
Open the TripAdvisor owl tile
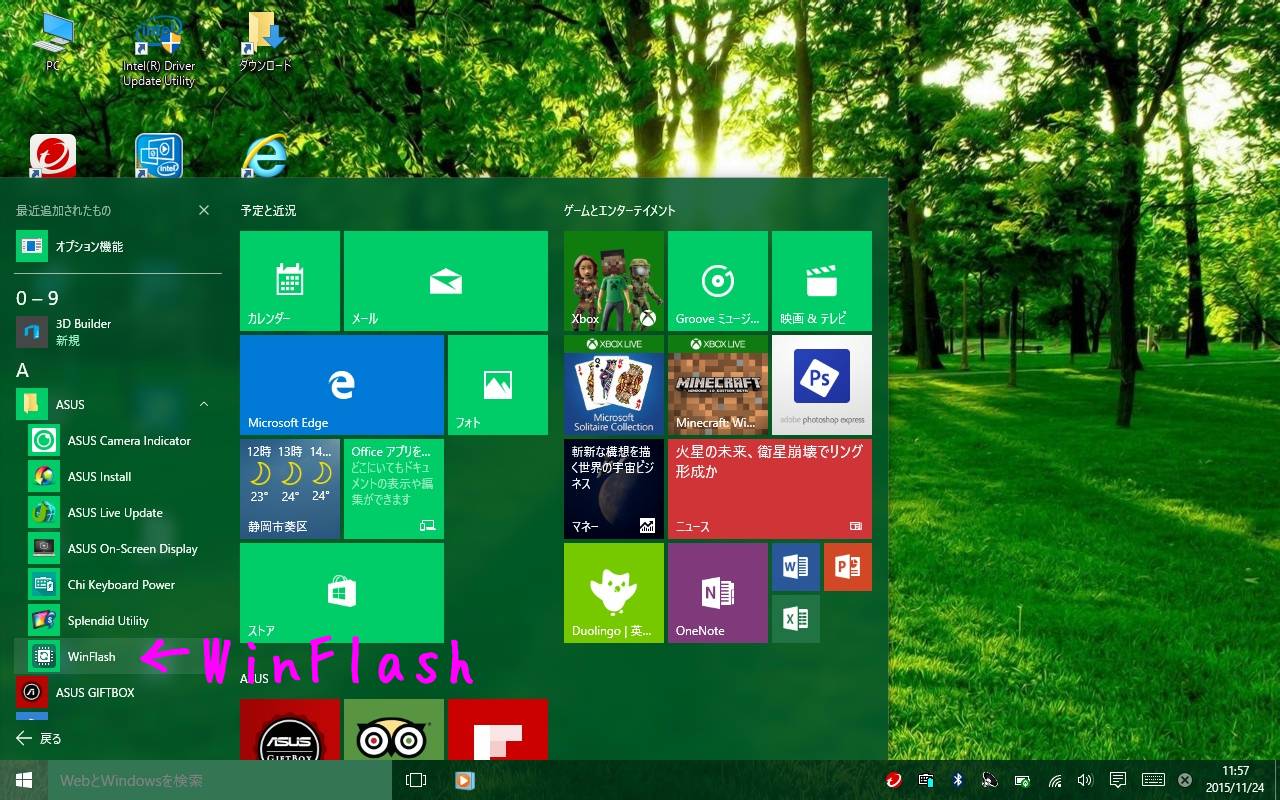[x=394, y=730]
